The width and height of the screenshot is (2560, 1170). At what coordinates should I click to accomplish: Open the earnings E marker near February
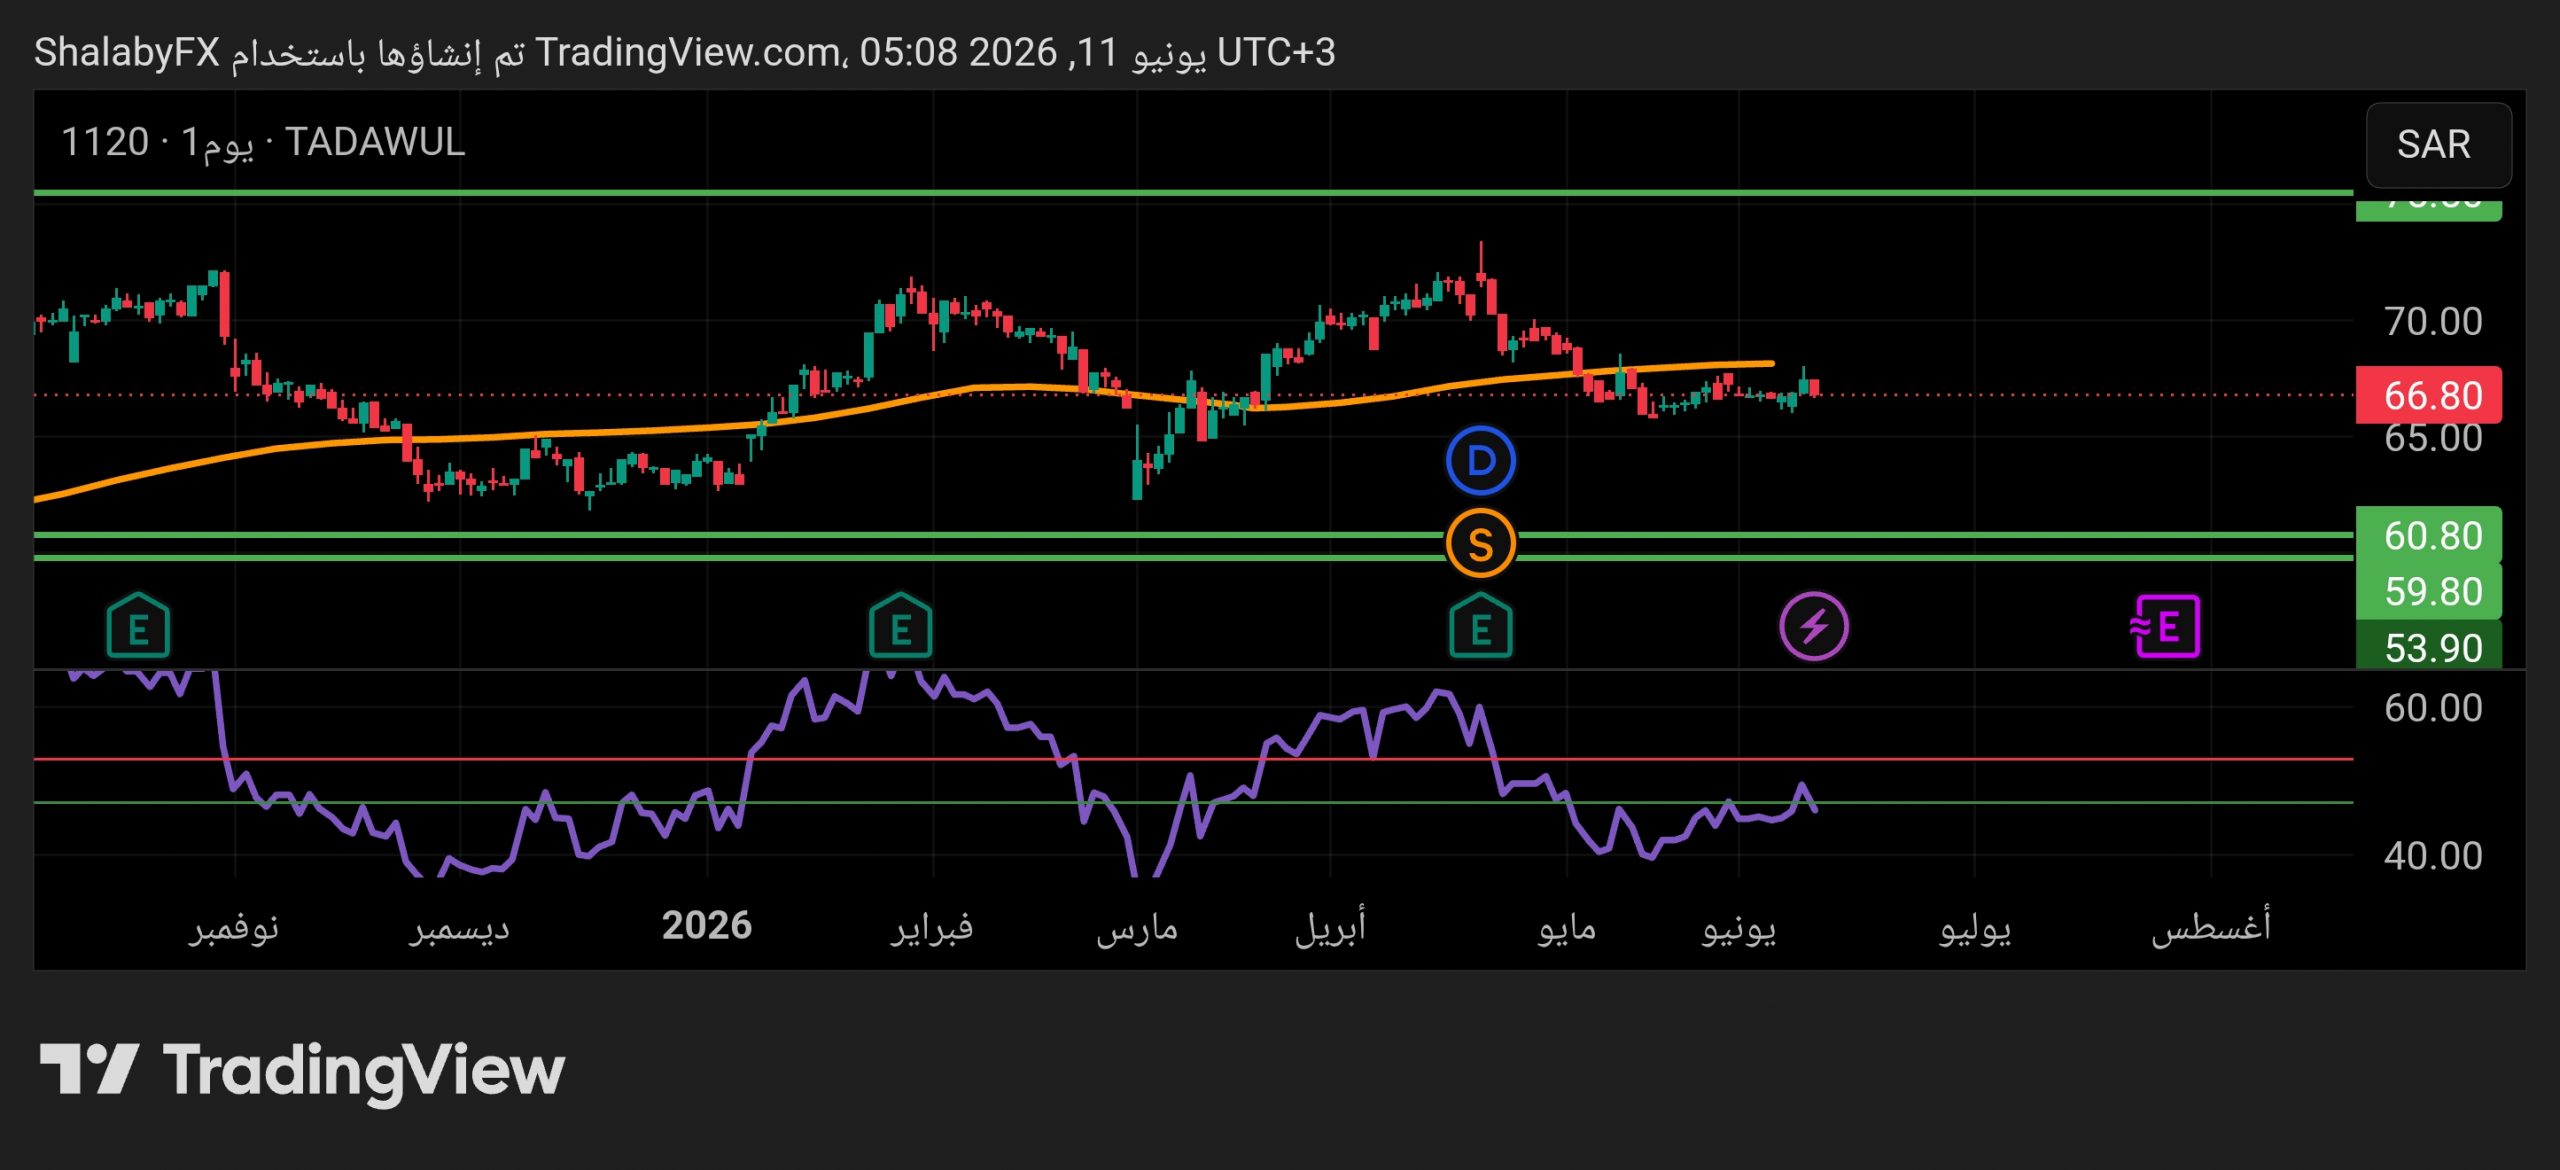coord(900,627)
